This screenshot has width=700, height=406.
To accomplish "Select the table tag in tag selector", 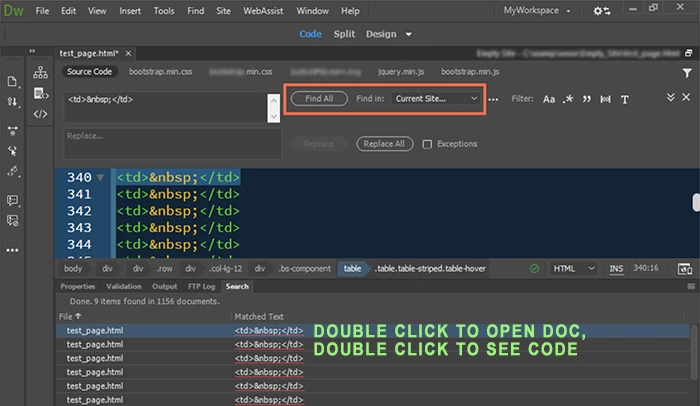I will (352, 268).
